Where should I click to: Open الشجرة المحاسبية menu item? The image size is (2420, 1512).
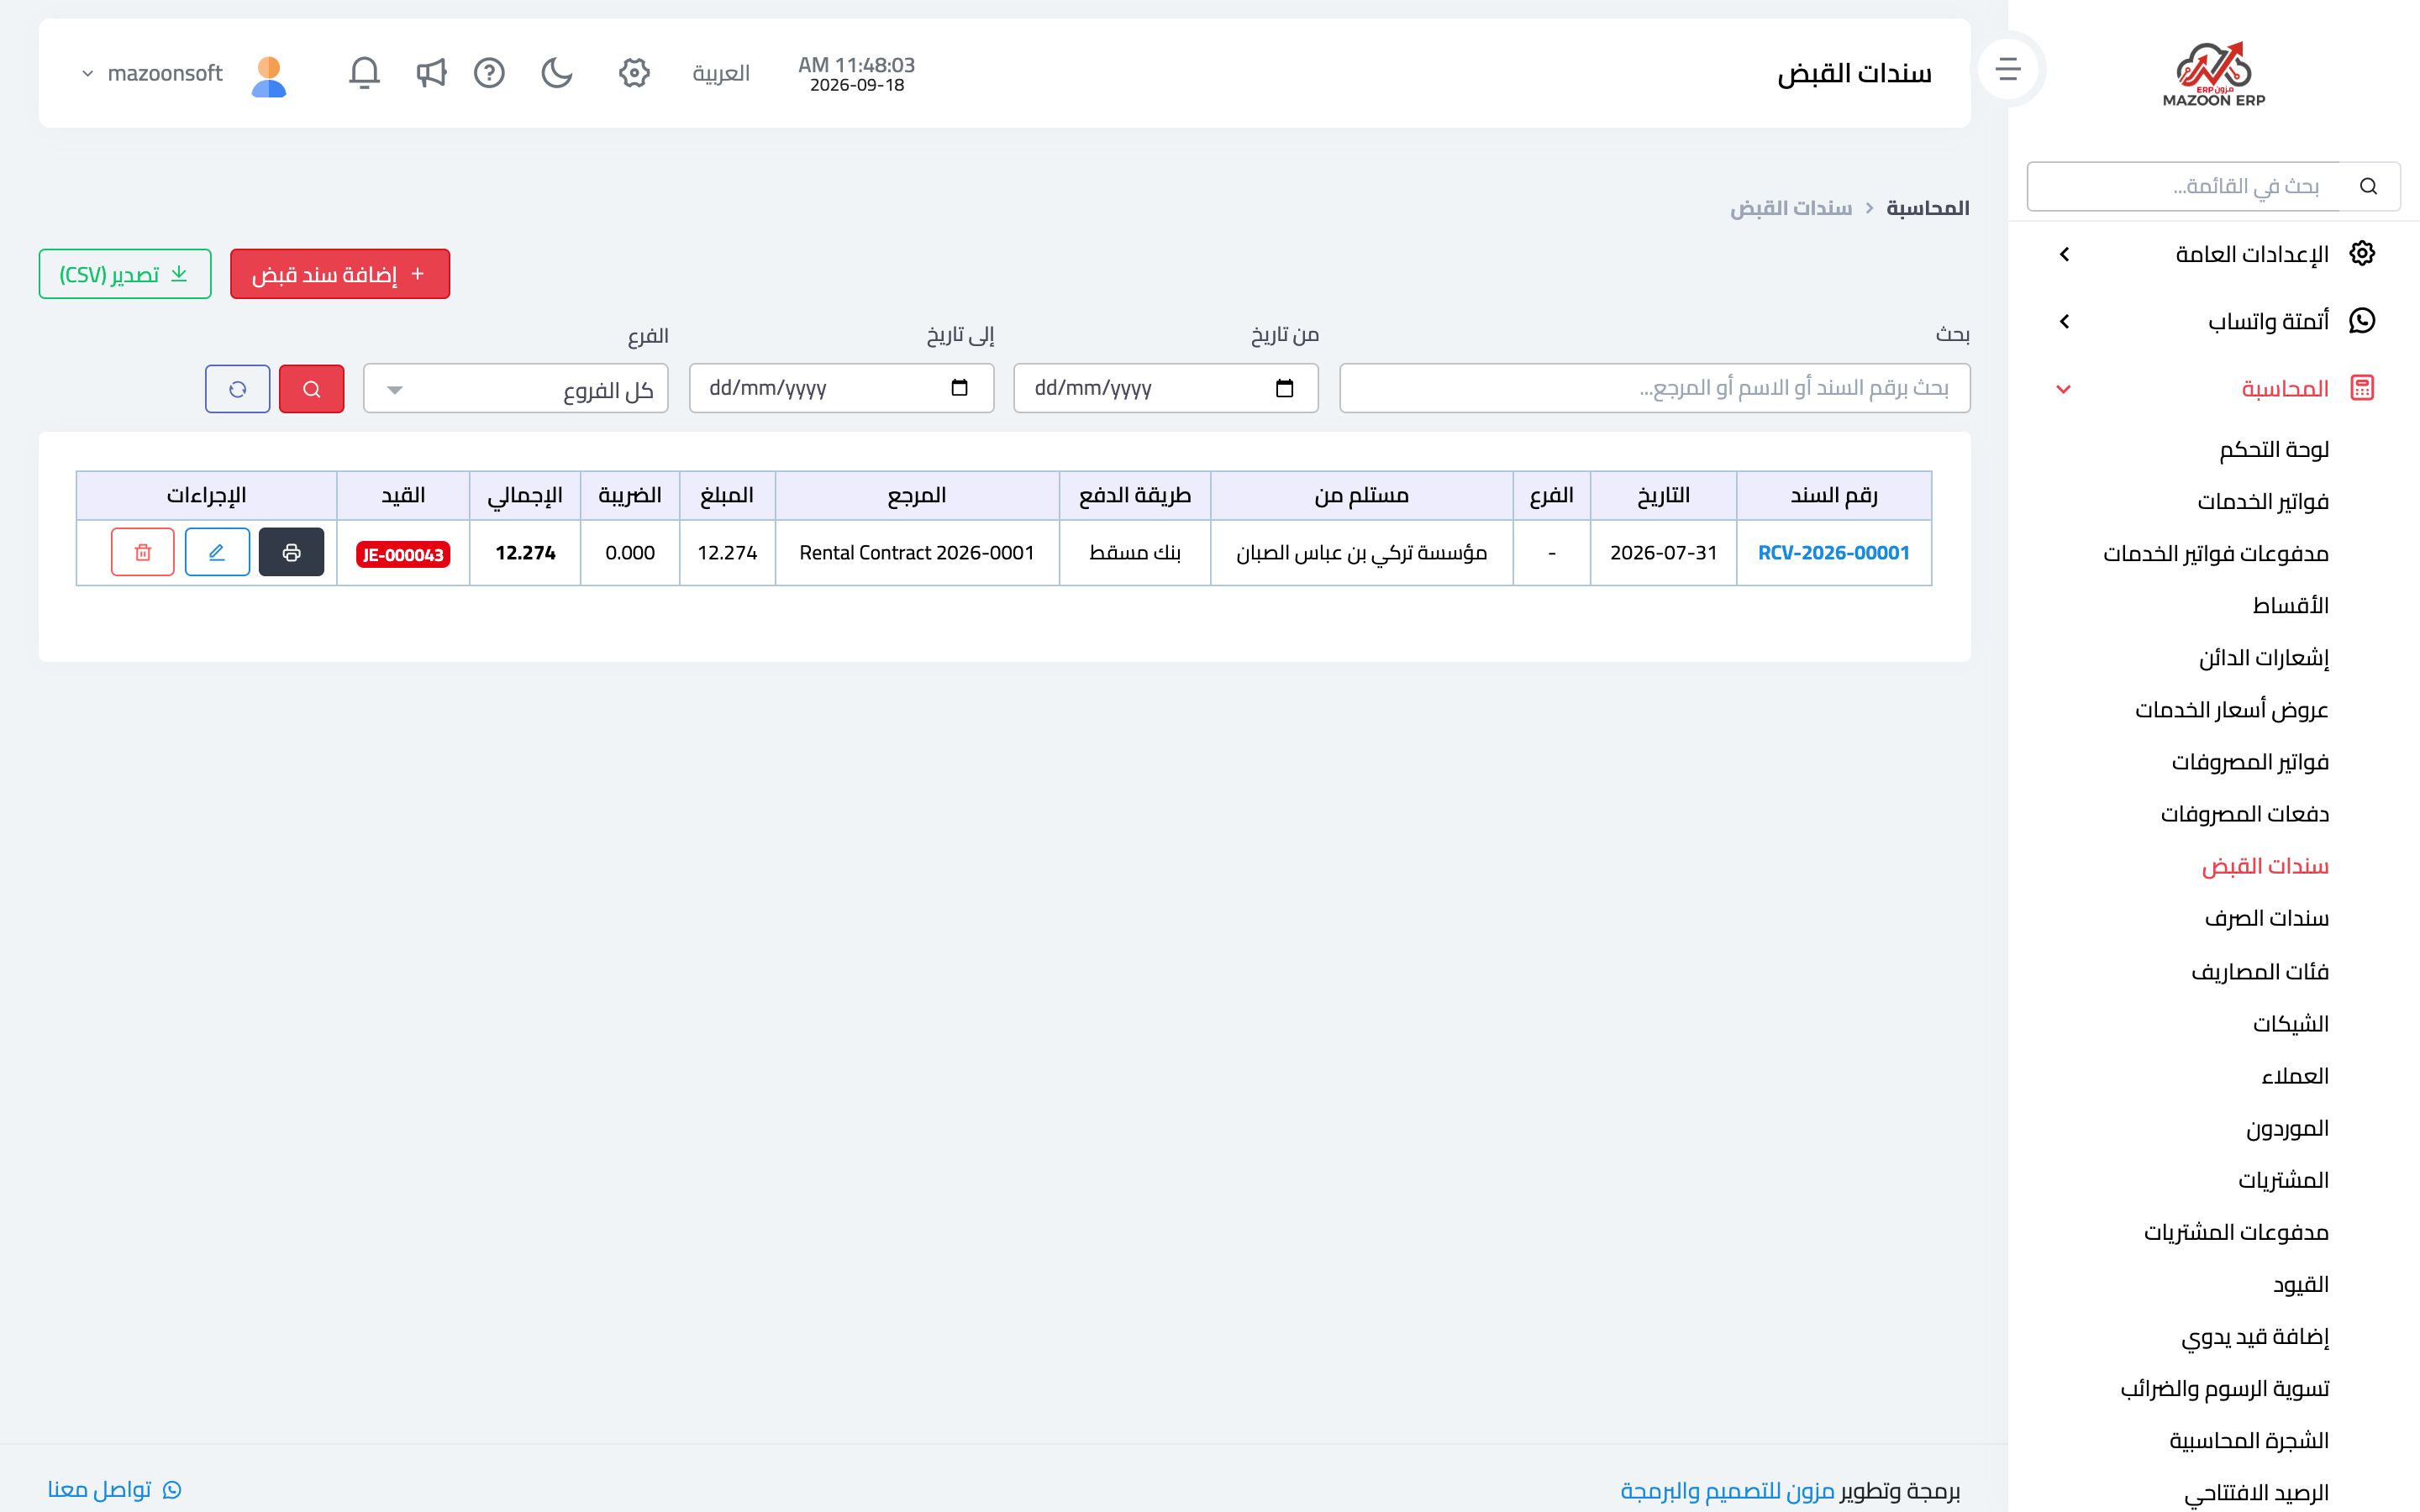pos(2249,1440)
